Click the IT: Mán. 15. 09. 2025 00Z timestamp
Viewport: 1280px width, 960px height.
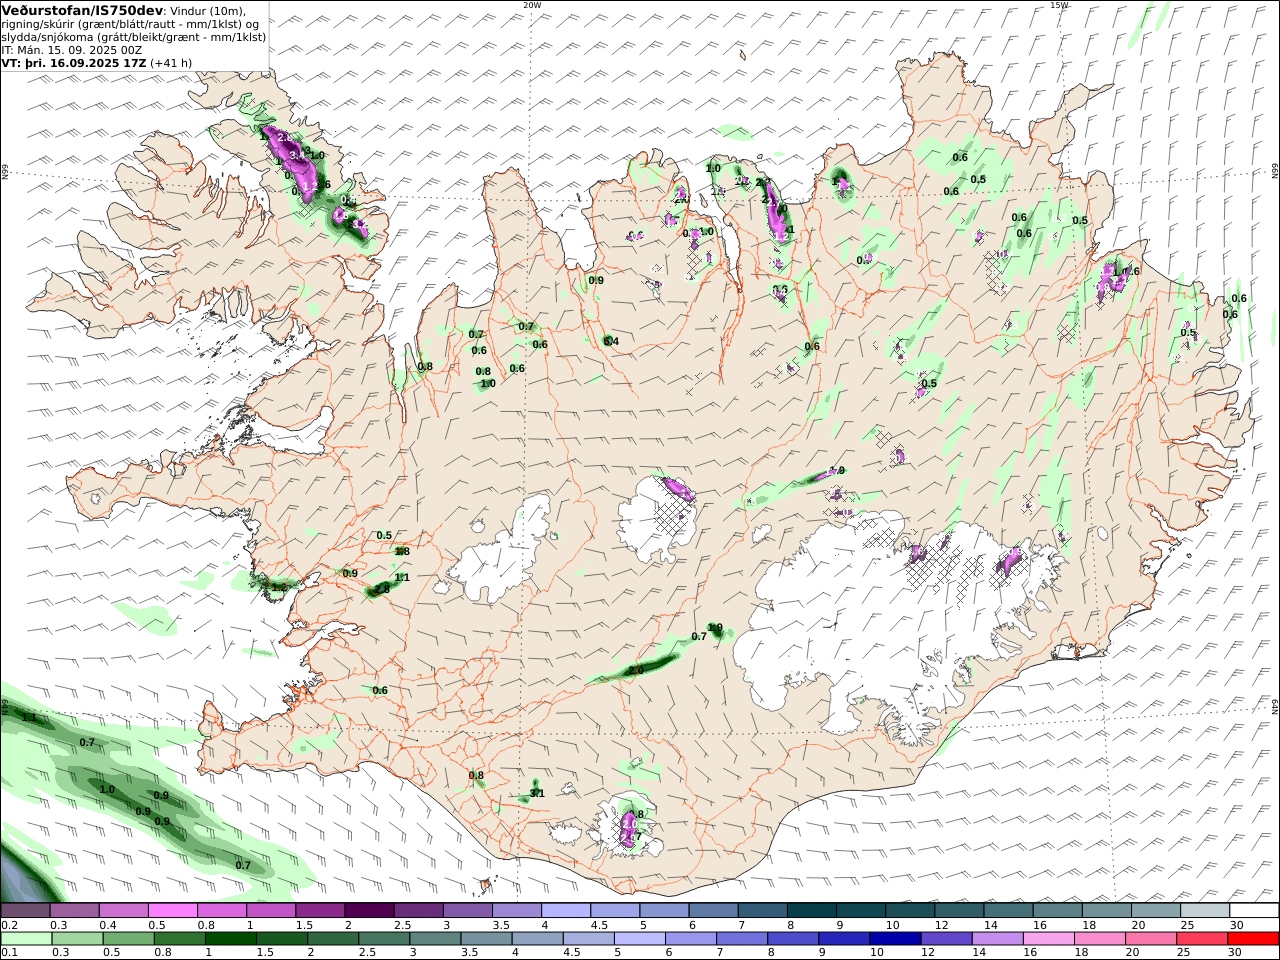click(x=72, y=50)
